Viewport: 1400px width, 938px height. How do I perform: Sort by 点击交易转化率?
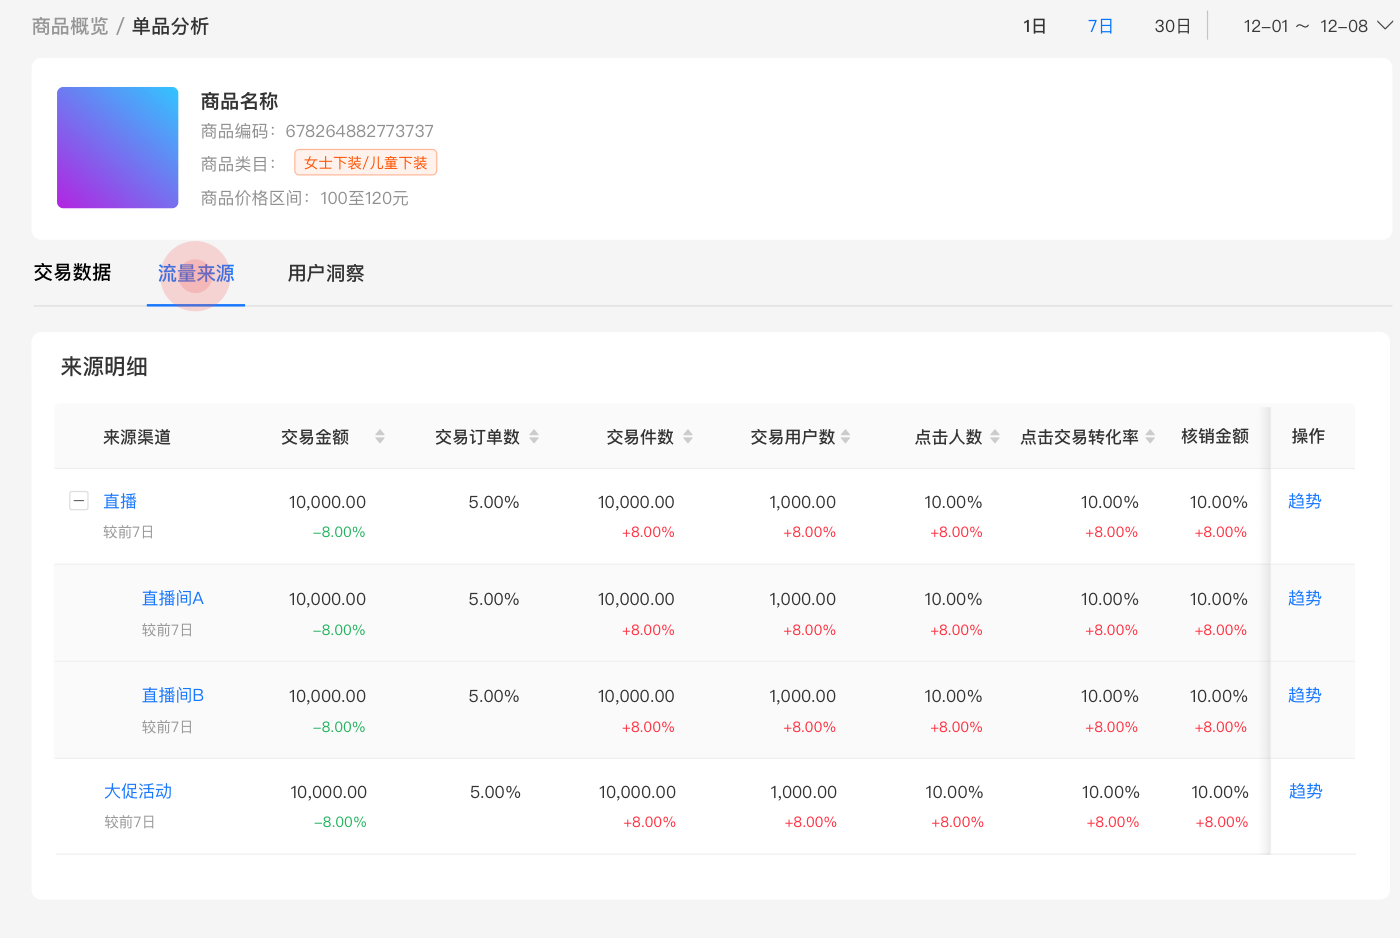click(x=1149, y=436)
